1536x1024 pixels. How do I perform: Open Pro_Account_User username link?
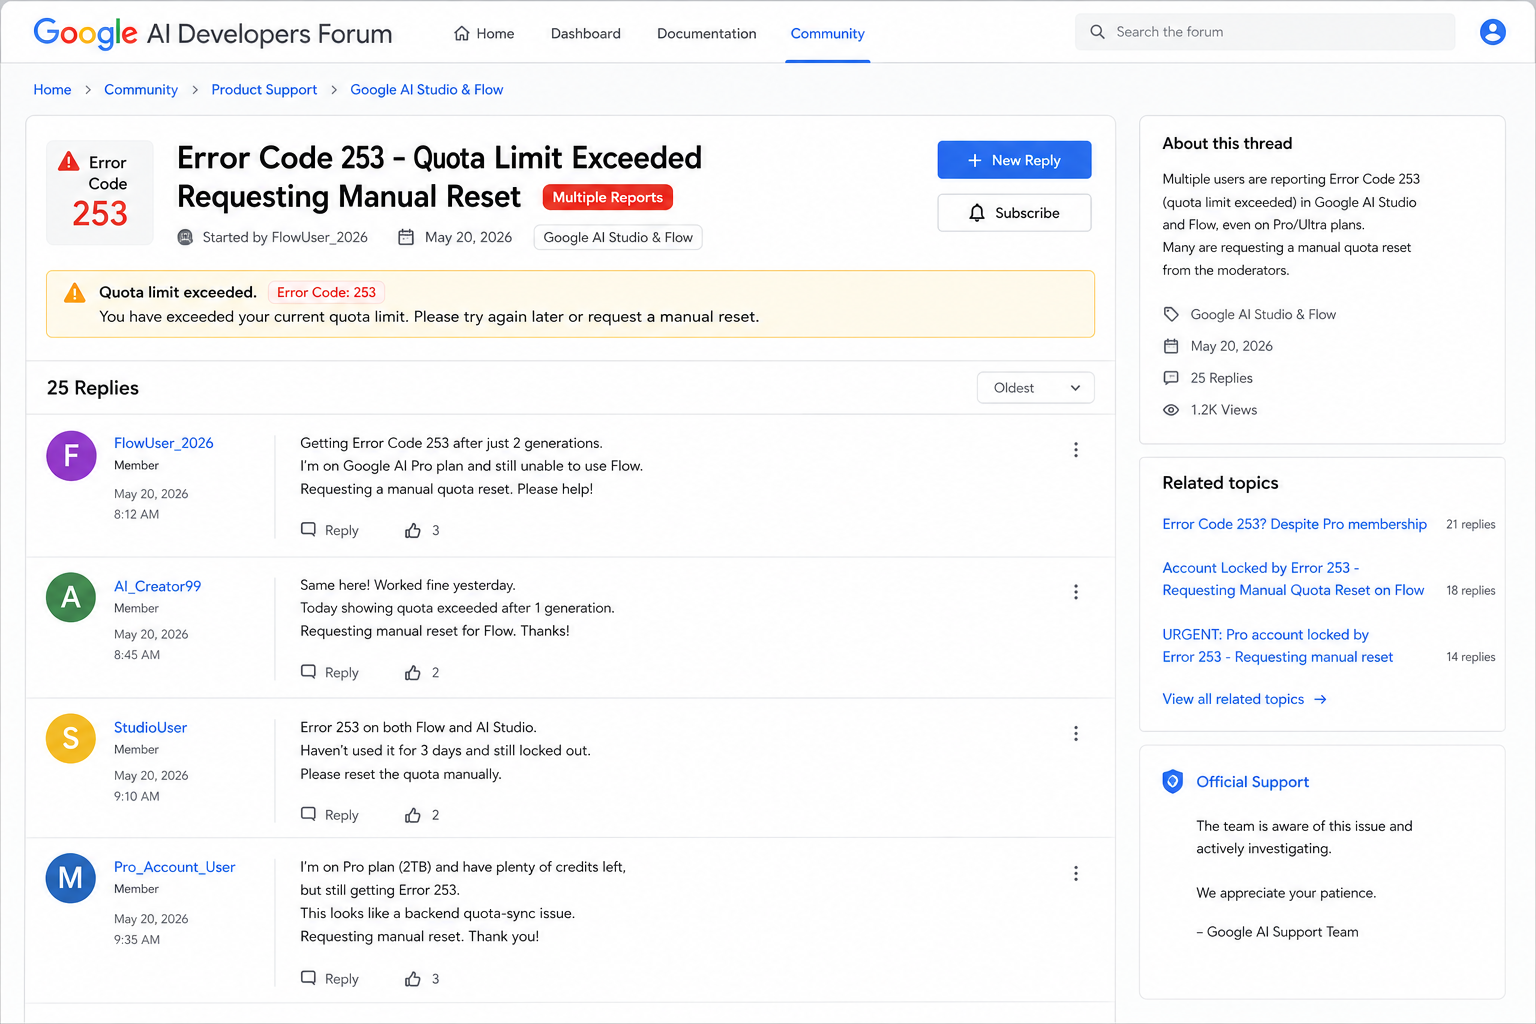coord(174,867)
